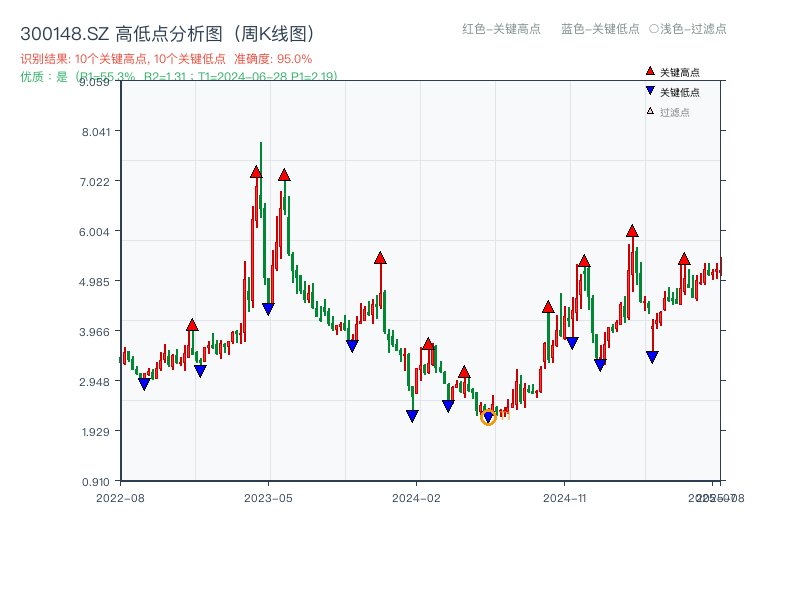Click the 识别结果 accuracy summary text
The image size is (800, 600).
(x=167, y=58)
